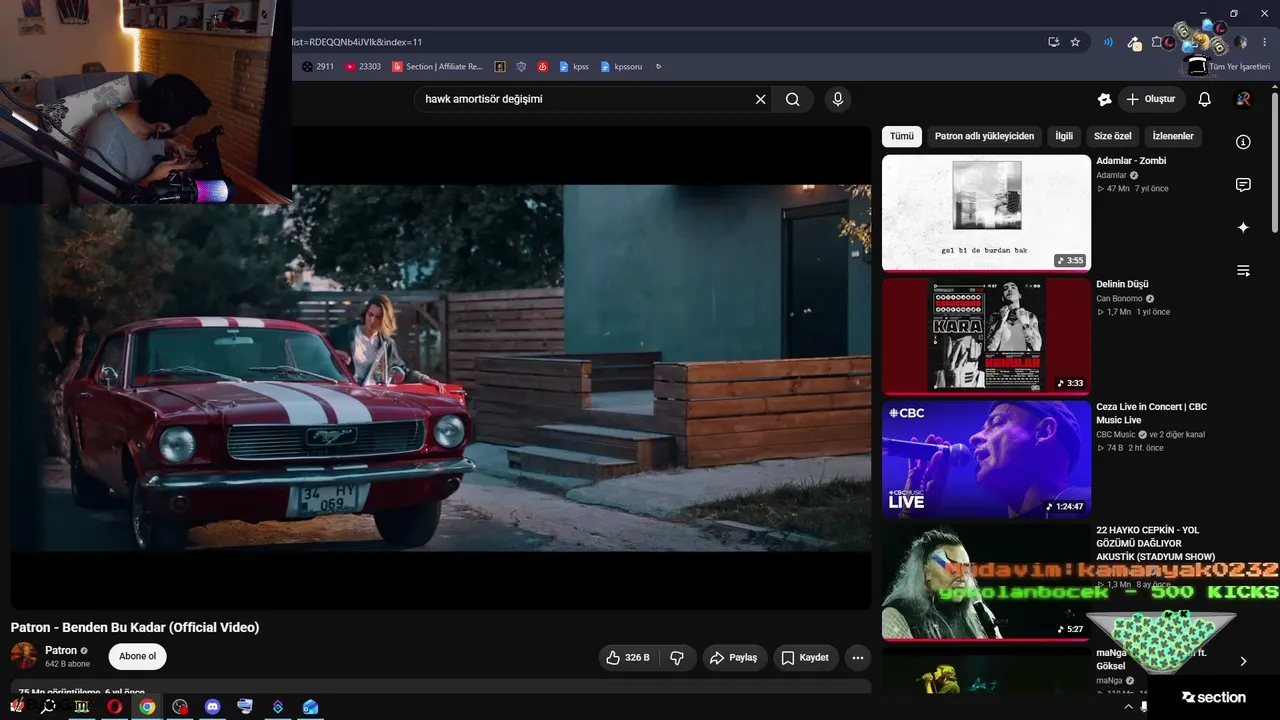Expand the side panel arrow chevron
The image size is (1280, 720).
tap(1243, 661)
